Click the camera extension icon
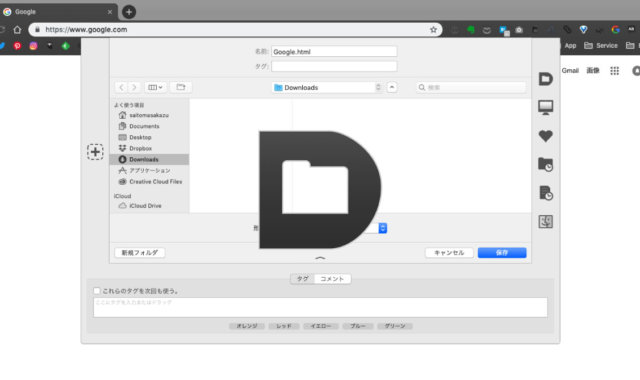640x380 pixels. tap(519, 30)
